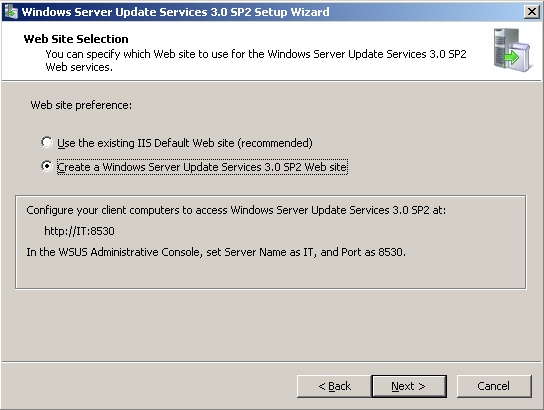The image size is (544, 410).
Task: Cancel the WSUS setup wizard
Action: click(494, 386)
